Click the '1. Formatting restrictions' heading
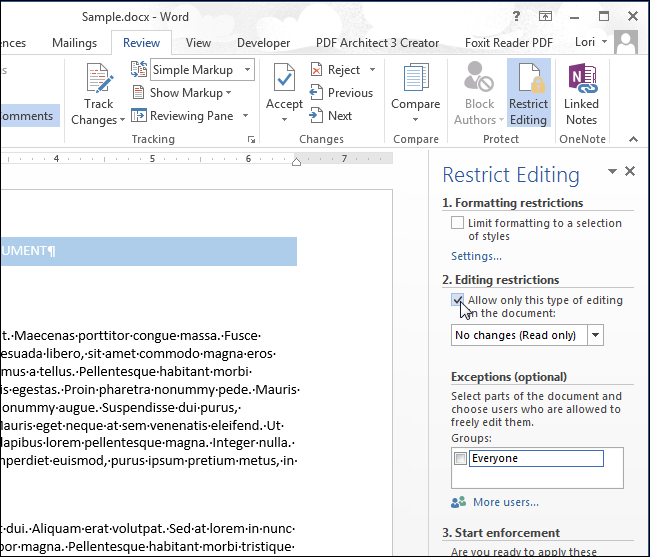This screenshot has height=557, width=650. 512,203
